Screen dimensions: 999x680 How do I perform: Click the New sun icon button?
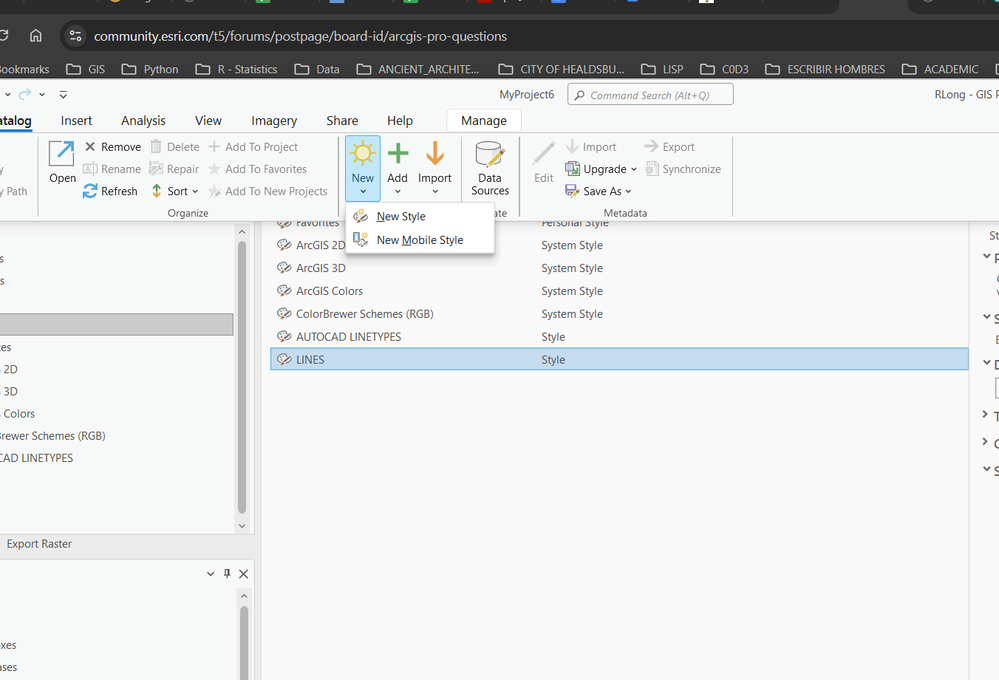(x=363, y=154)
